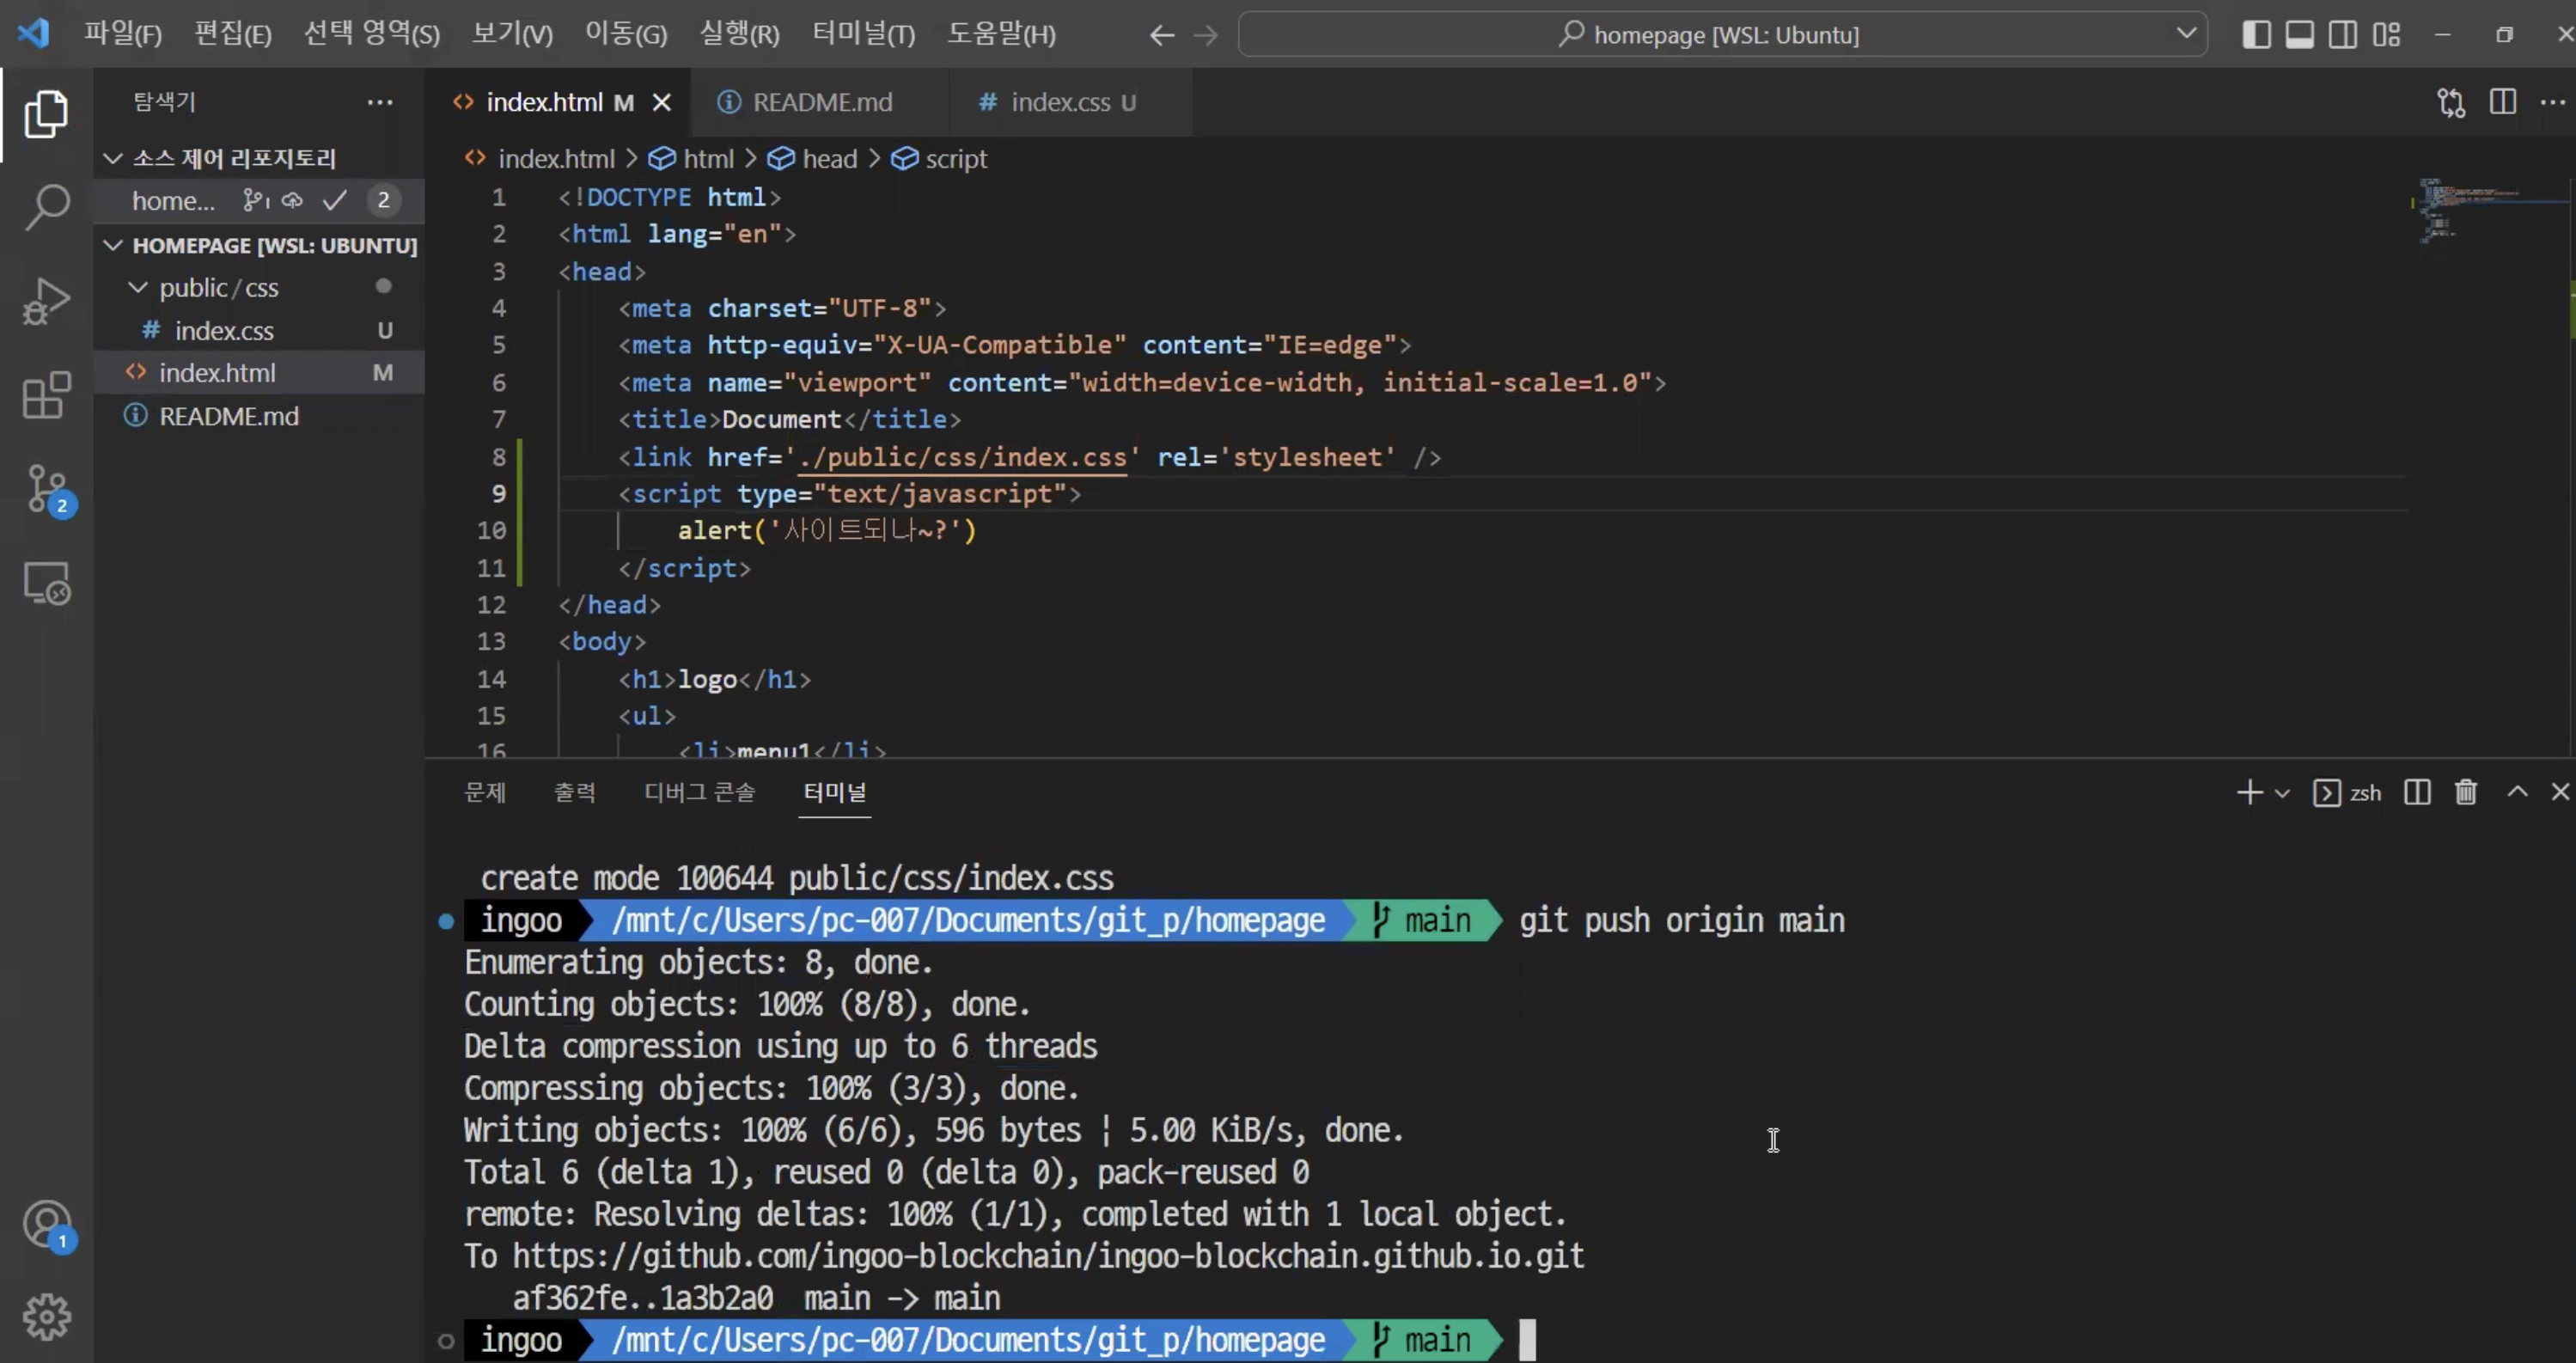
Task: Switch to the README.md editor tab
Action: coord(821,103)
